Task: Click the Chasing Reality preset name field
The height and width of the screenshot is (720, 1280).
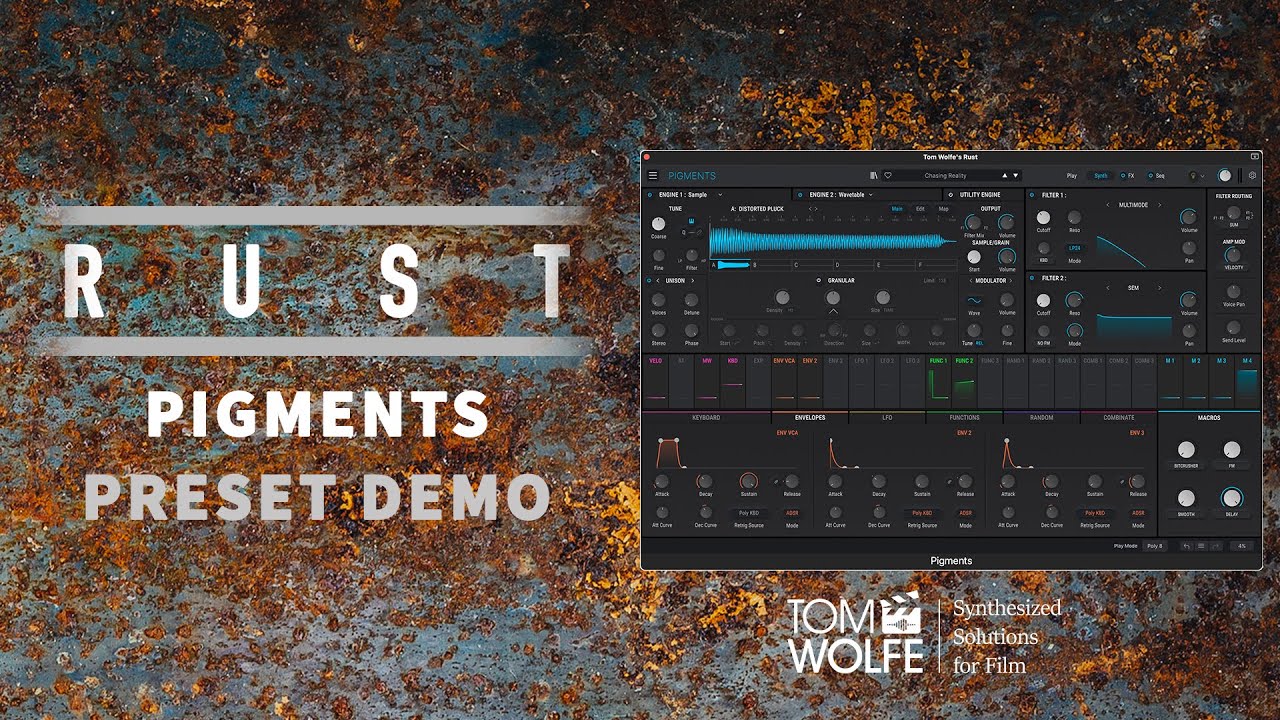Action: (x=945, y=176)
